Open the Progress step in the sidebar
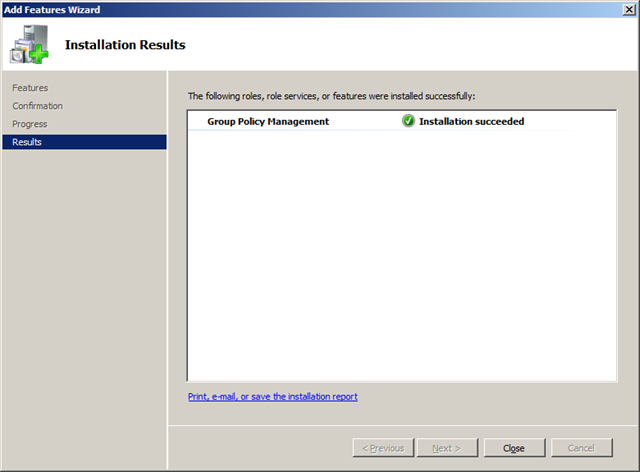The image size is (640, 472). [29, 124]
